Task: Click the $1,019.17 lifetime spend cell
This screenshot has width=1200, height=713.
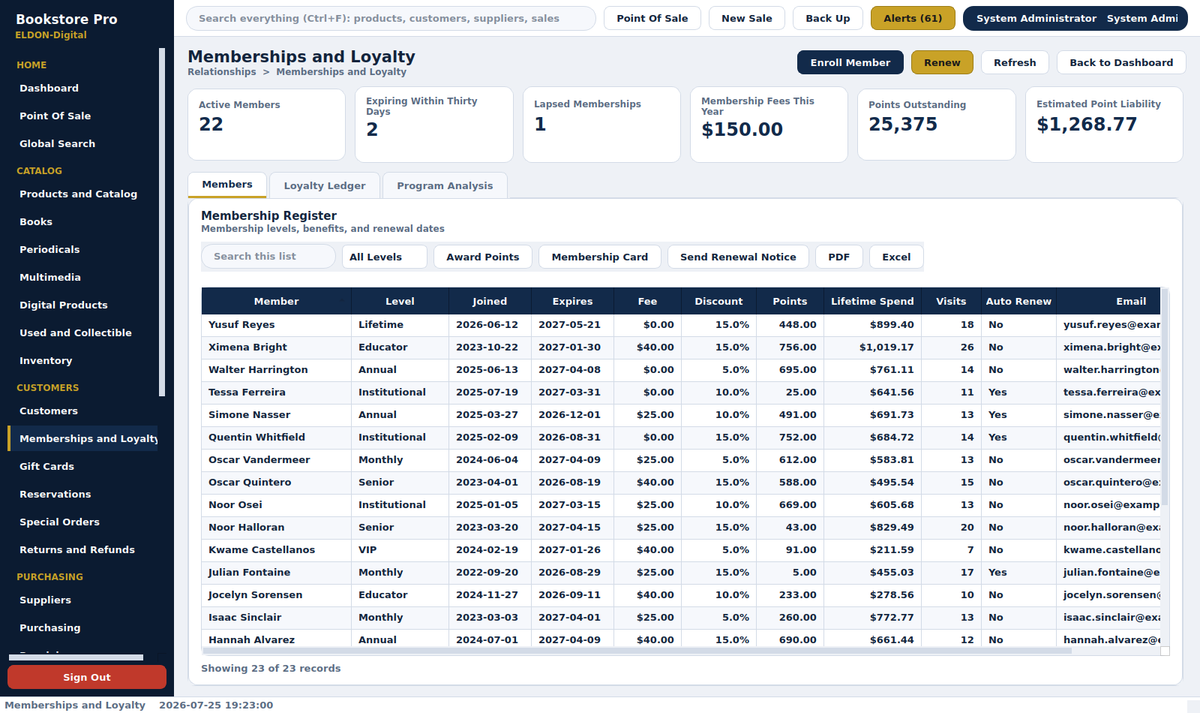Action: 873,347
